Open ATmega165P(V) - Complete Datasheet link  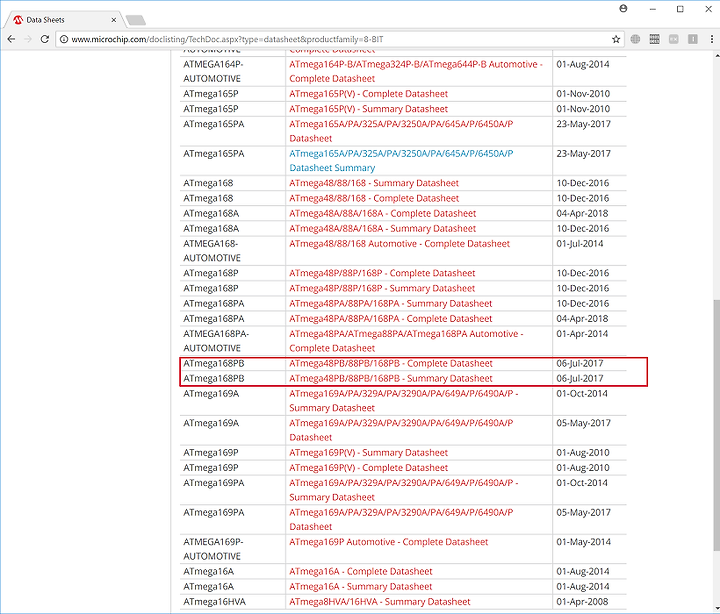pos(368,94)
